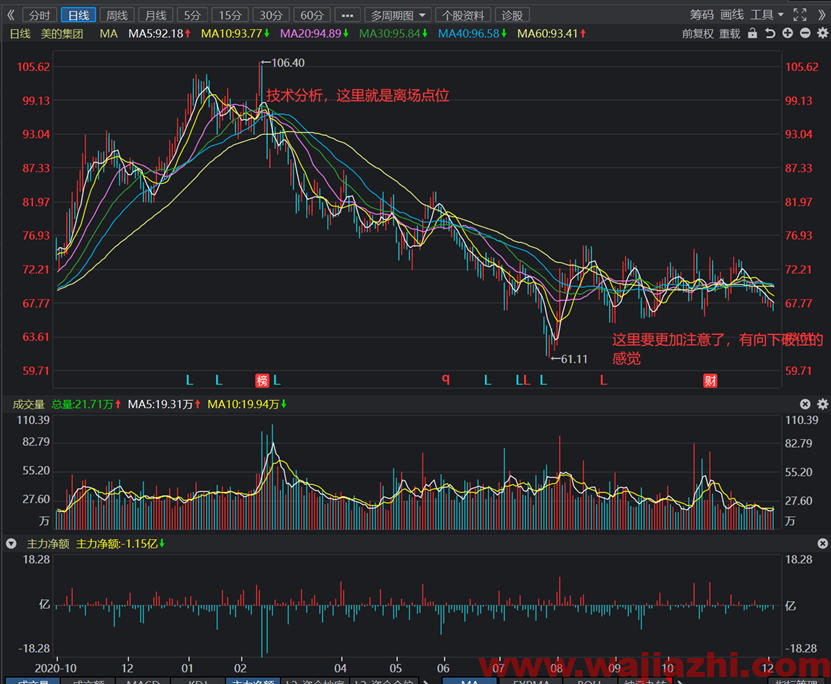Viewport: 831px width, 684px height.
Task: Zoom in chart with plus icon
Action: coord(788,33)
